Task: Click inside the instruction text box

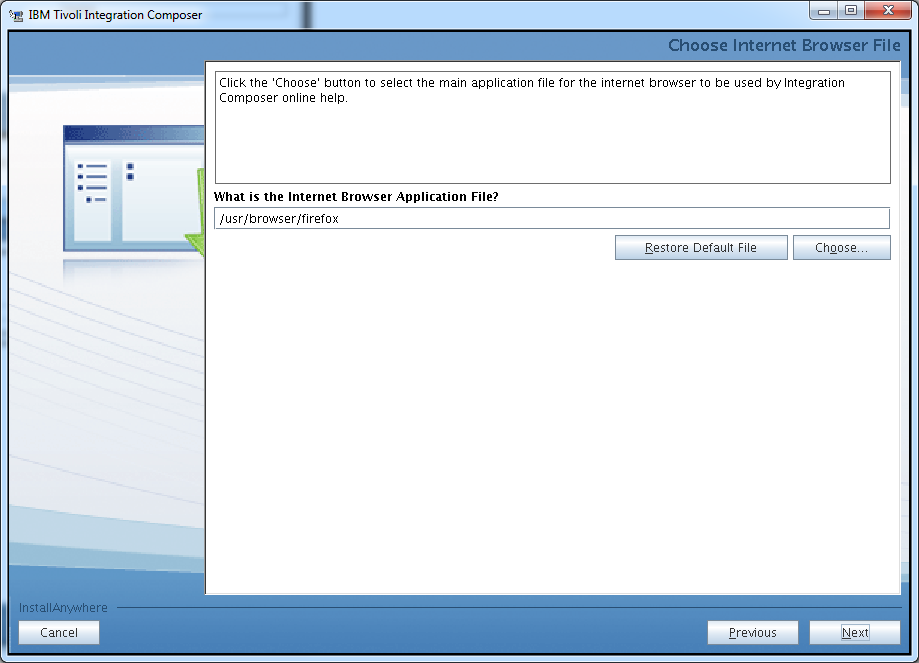Action: point(553,127)
